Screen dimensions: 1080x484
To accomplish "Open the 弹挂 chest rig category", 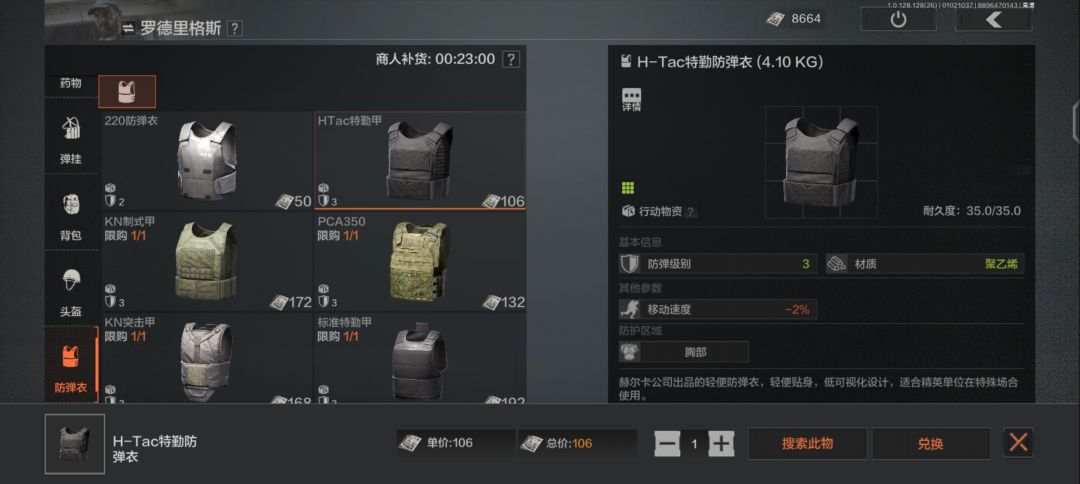I will [x=71, y=140].
